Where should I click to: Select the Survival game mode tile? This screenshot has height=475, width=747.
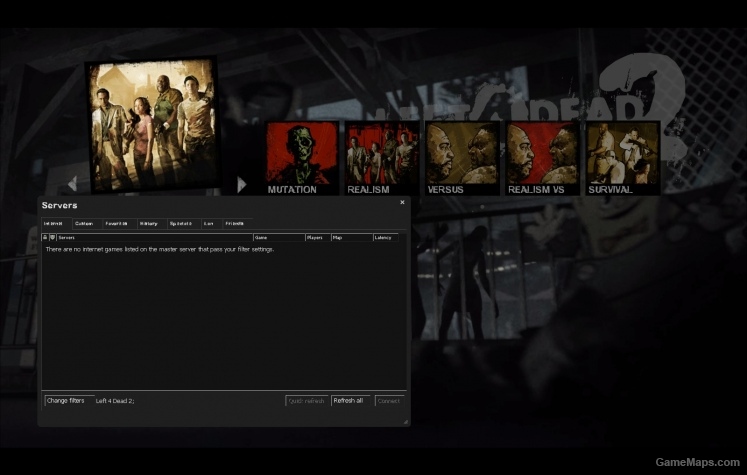coord(622,157)
